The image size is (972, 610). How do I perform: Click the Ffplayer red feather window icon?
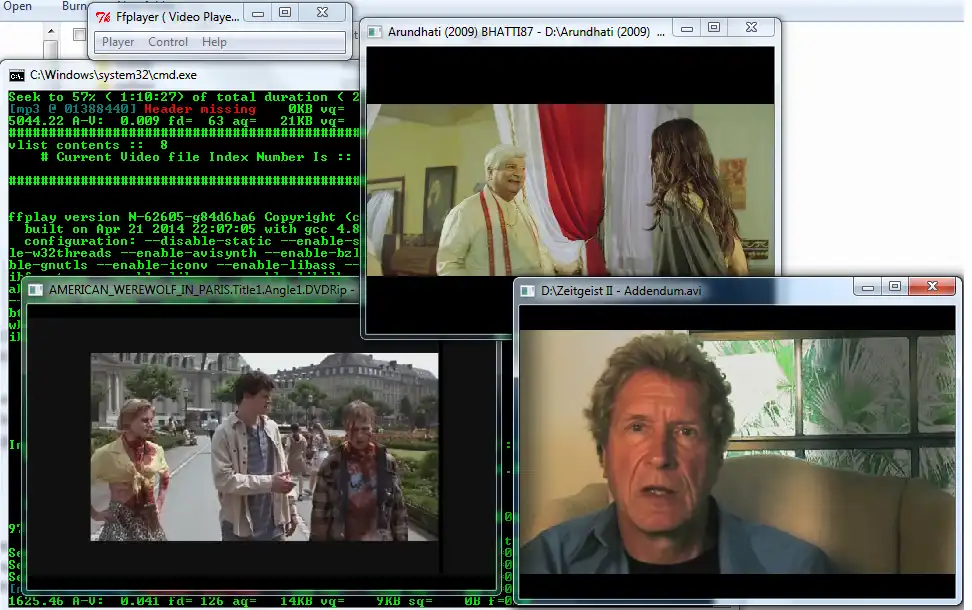103,17
